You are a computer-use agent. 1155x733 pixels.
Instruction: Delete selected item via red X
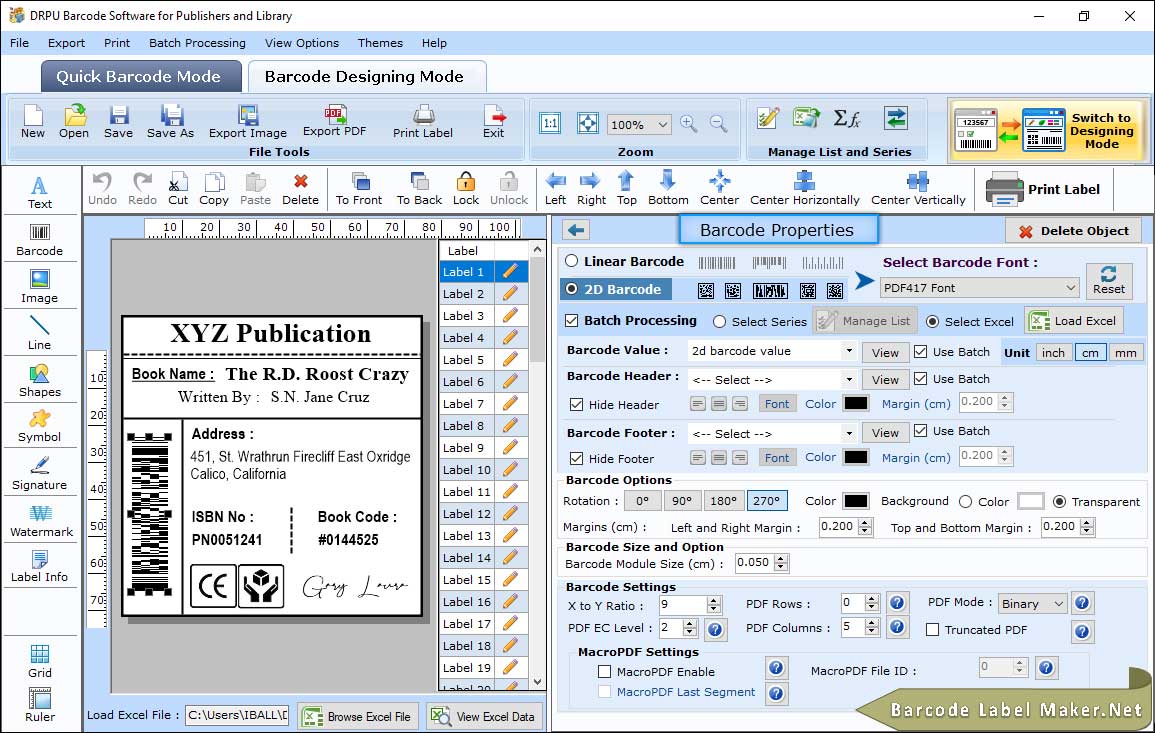pos(301,189)
